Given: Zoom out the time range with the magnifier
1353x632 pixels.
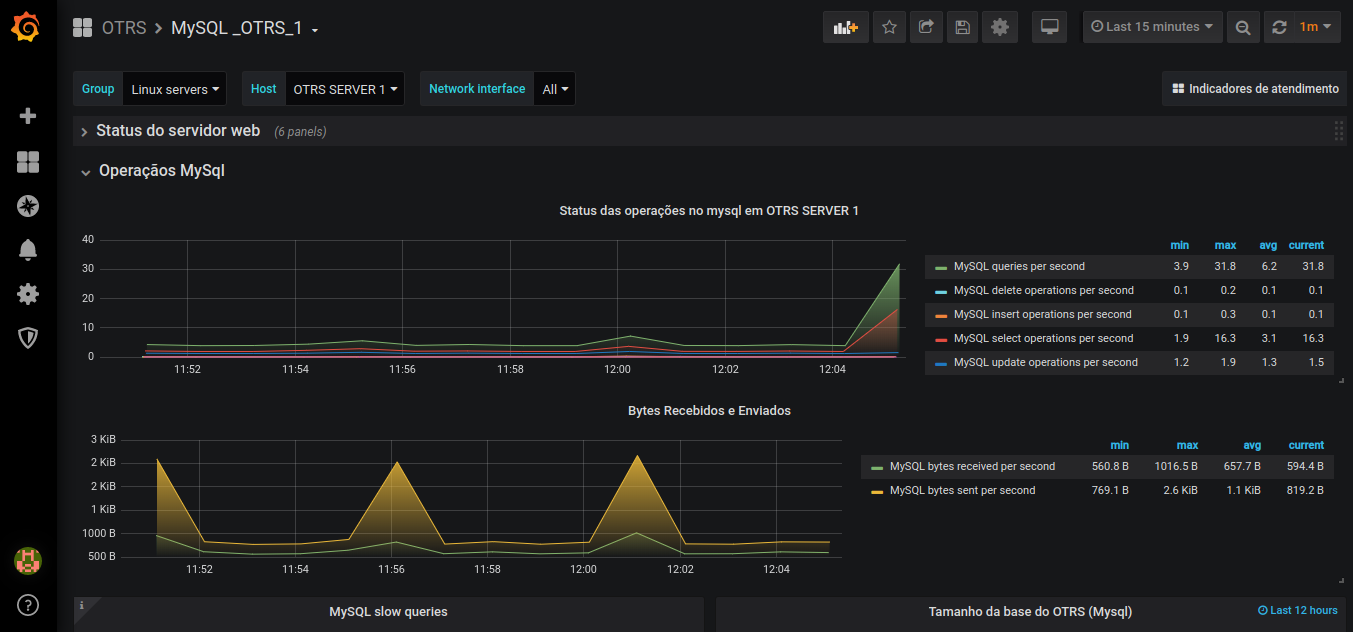Looking at the screenshot, I should coord(1242,27).
